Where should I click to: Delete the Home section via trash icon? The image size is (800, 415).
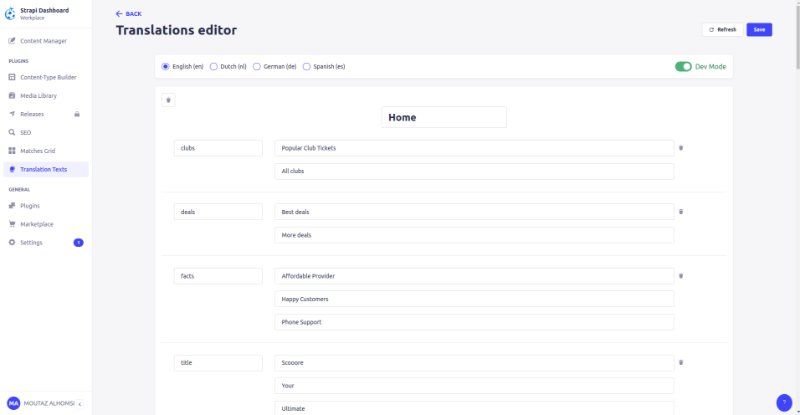pyautogui.click(x=168, y=100)
